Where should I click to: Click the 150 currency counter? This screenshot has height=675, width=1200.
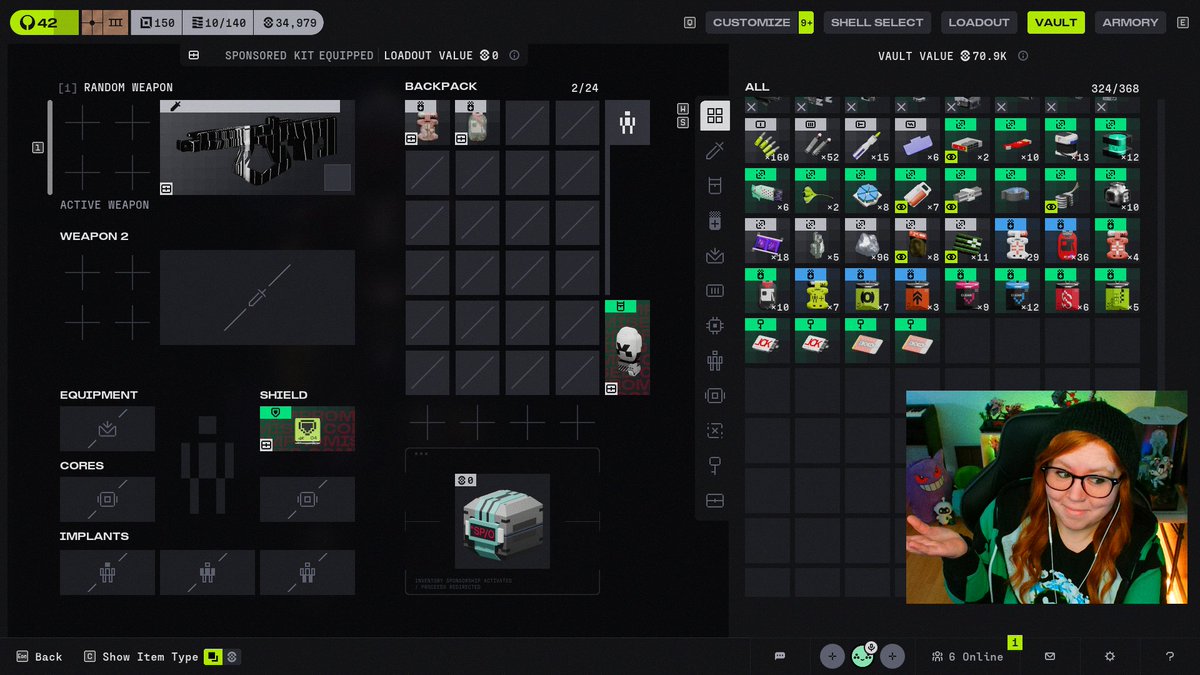pyautogui.click(x=155, y=22)
